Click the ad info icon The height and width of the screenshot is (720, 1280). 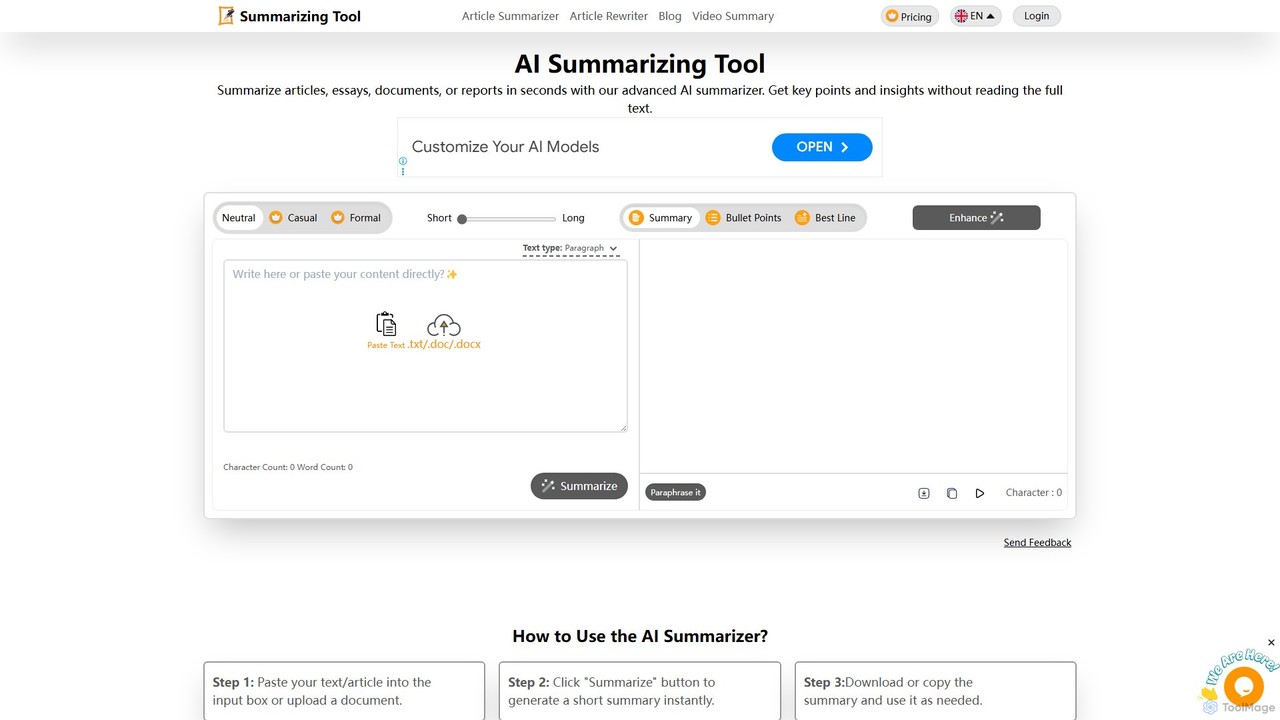pyautogui.click(x=403, y=161)
